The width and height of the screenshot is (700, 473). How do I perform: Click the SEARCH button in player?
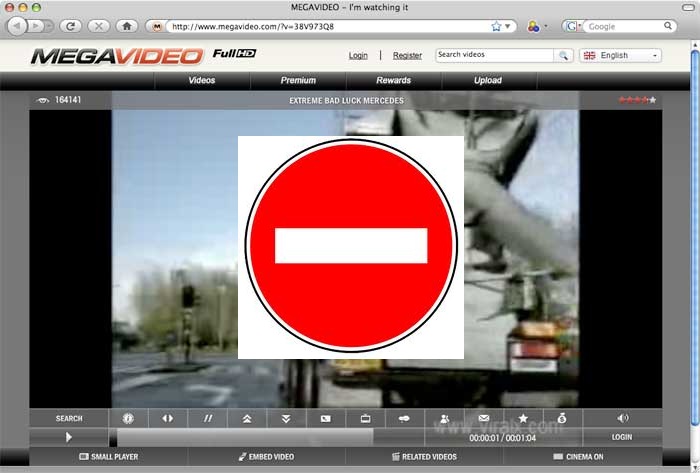(69, 419)
